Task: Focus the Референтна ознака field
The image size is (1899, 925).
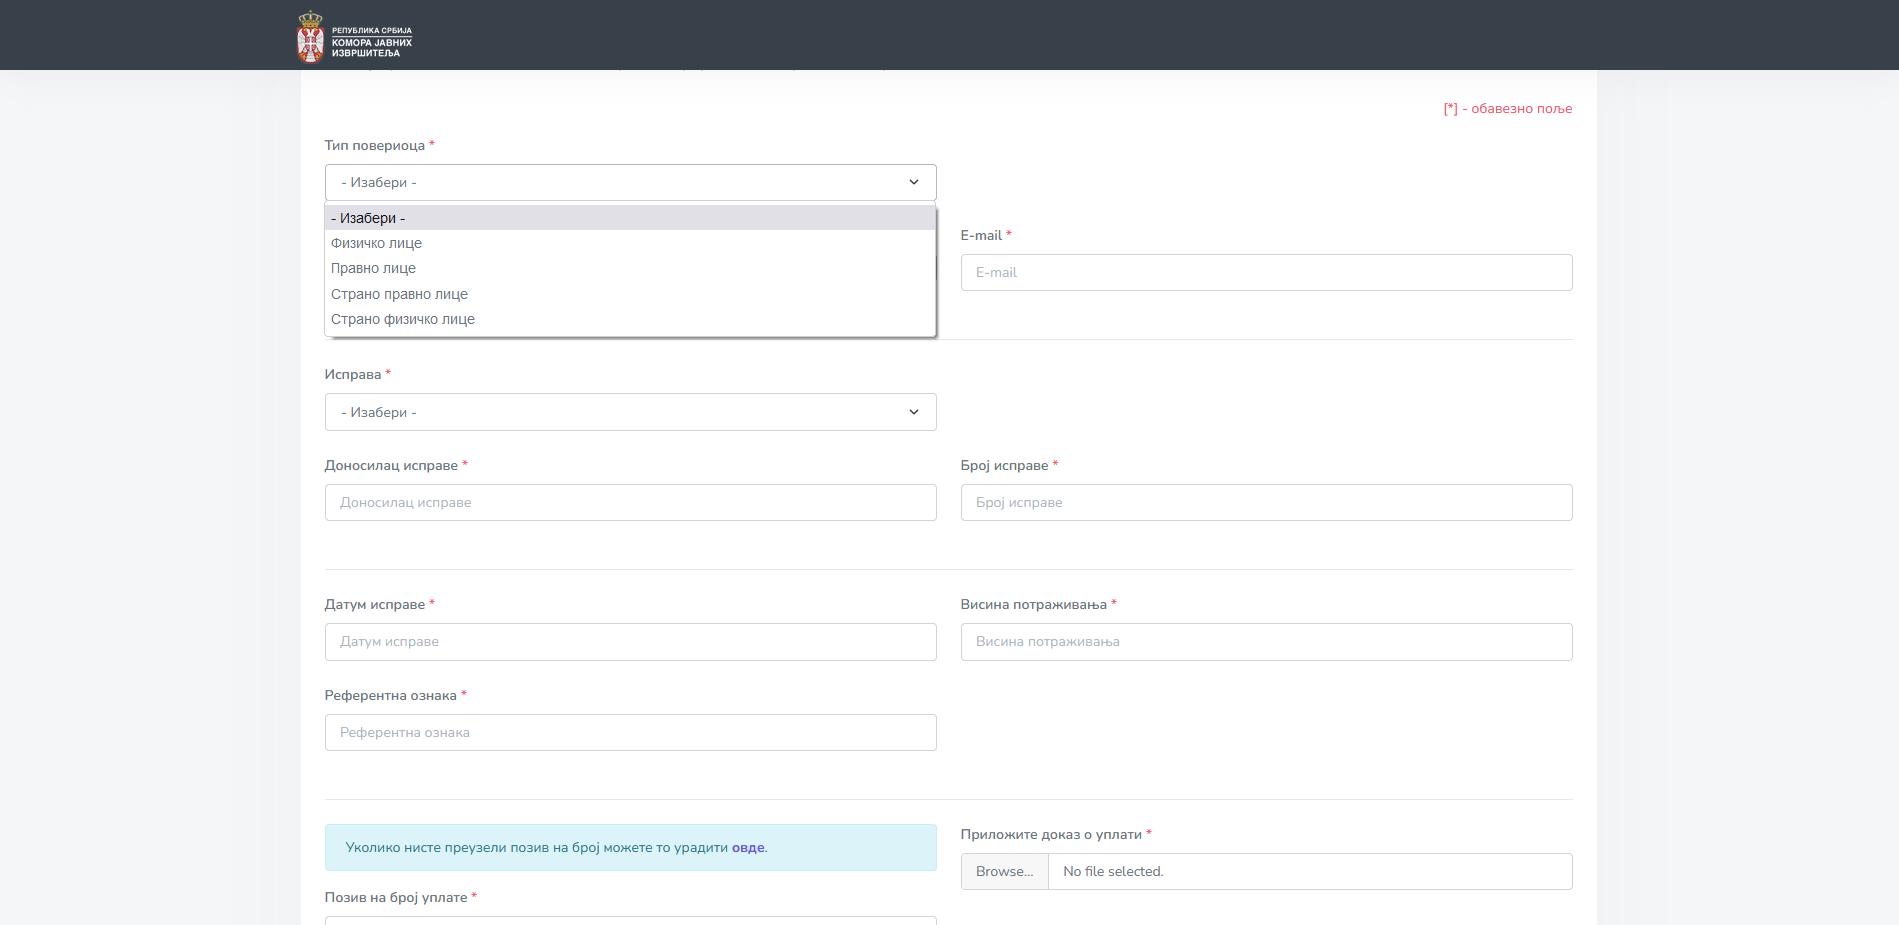Action: (x=629, y=733)
